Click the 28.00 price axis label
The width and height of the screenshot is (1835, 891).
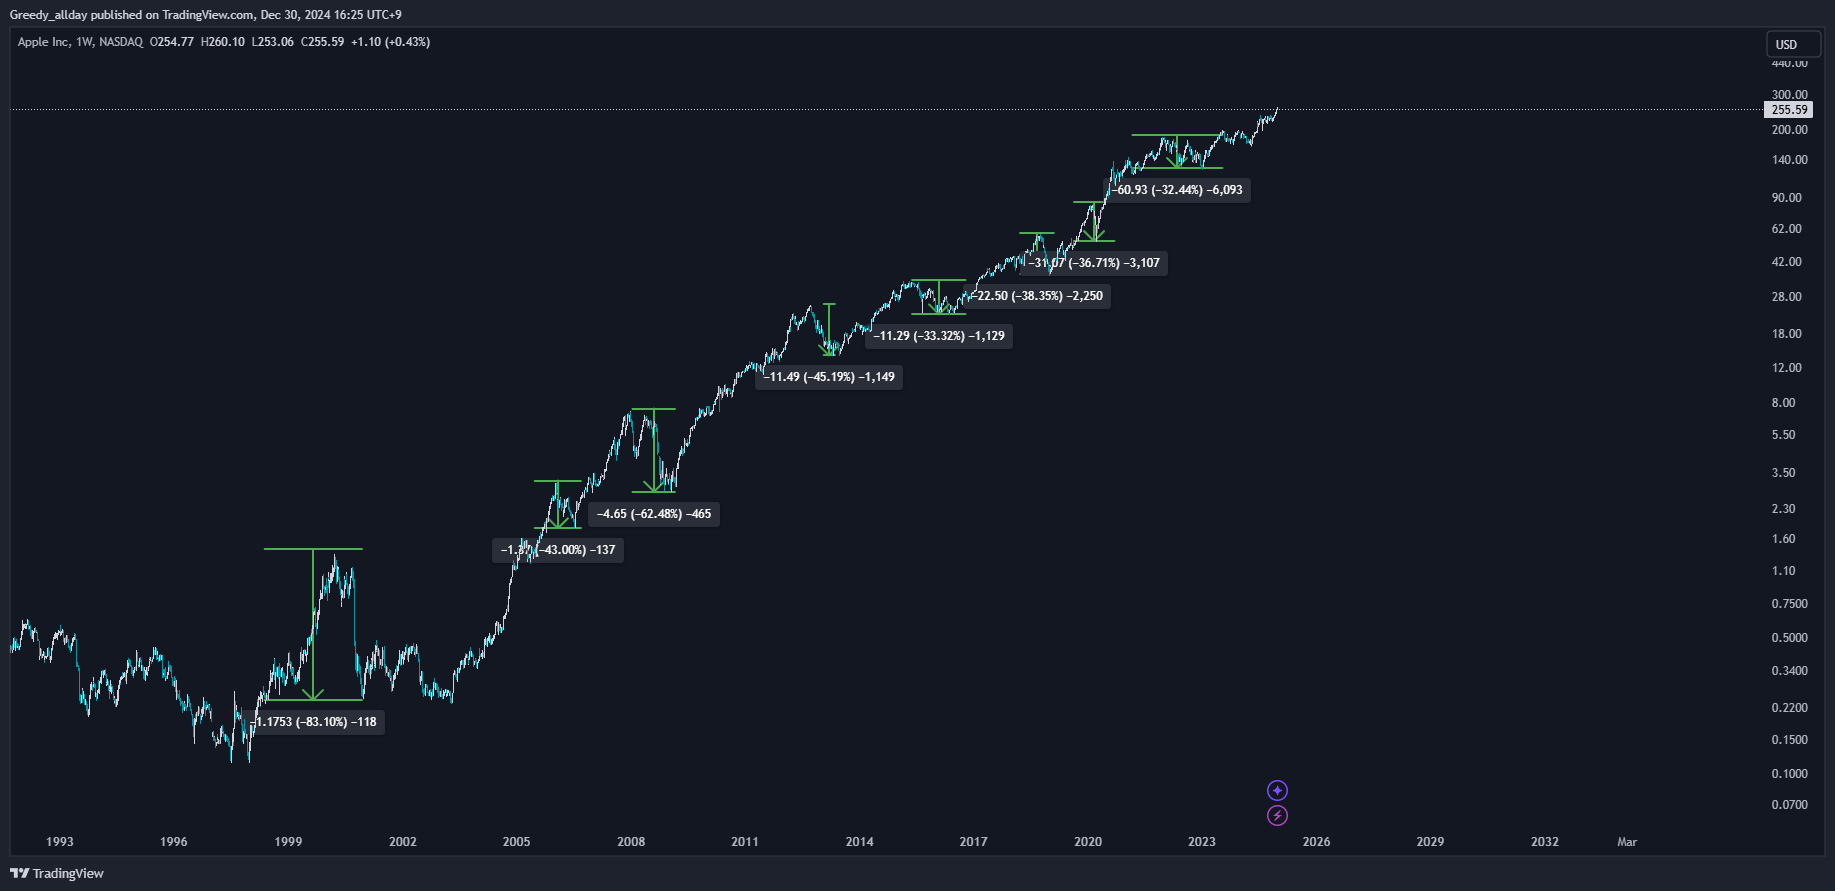(1786, 297)
